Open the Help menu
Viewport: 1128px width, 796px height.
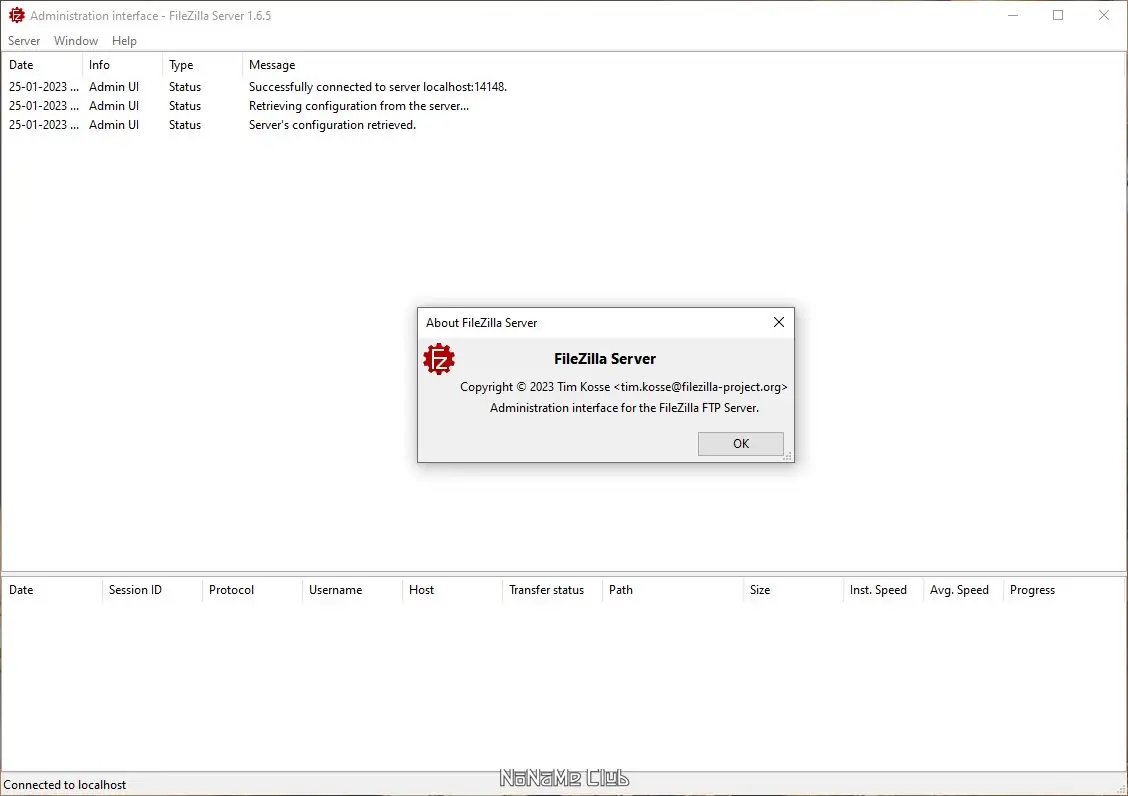point(124,41)
